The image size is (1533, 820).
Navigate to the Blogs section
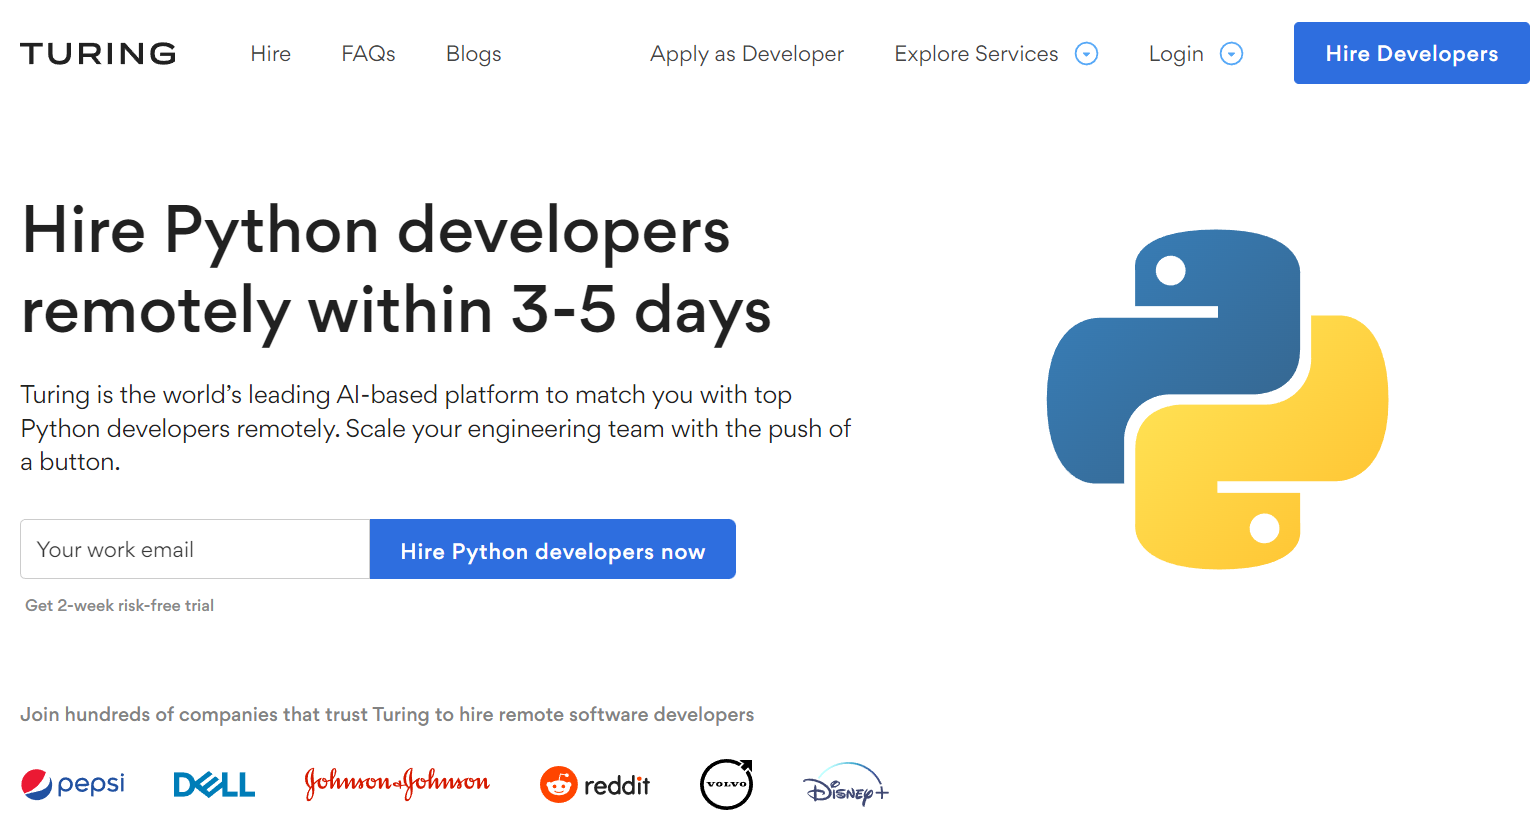coord(473,53)
